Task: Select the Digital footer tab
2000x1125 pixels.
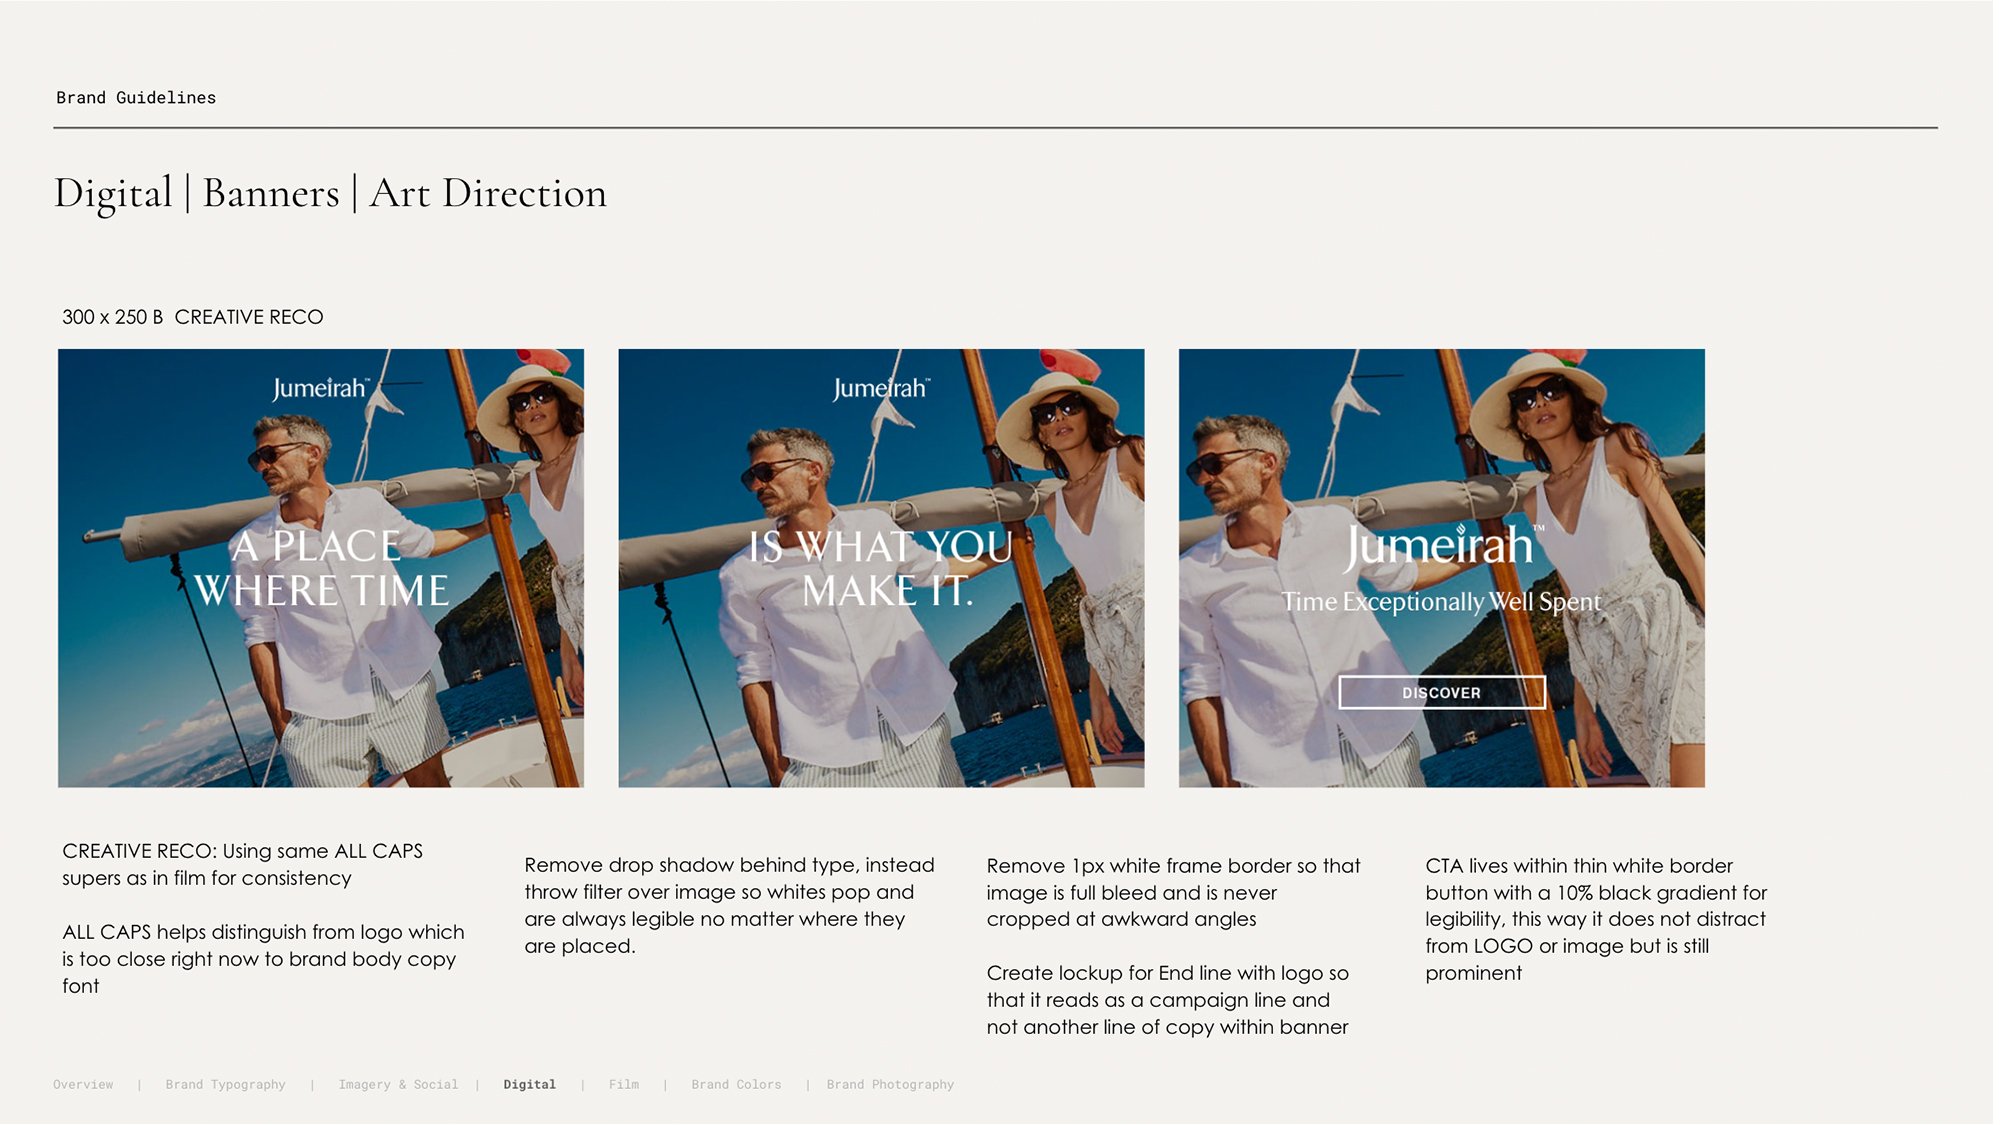Action: (529, 1084)
